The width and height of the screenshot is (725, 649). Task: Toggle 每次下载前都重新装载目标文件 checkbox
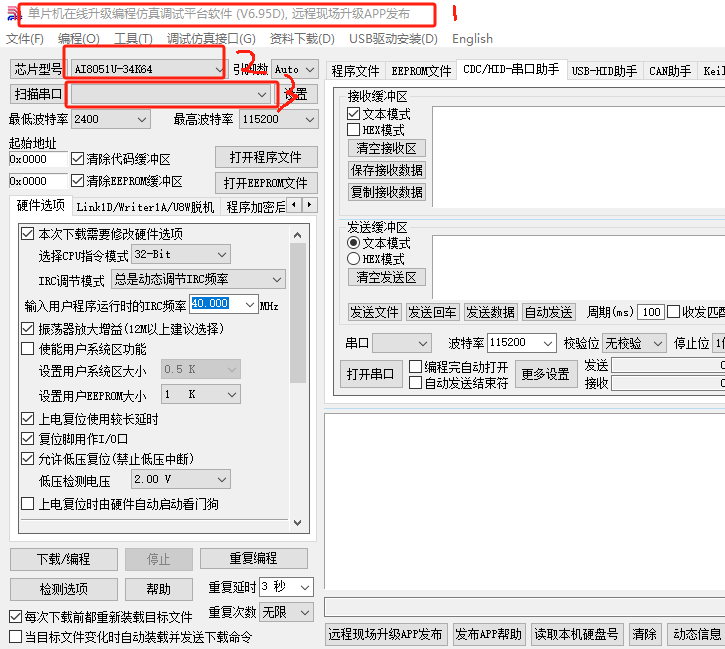coord(15,616)
